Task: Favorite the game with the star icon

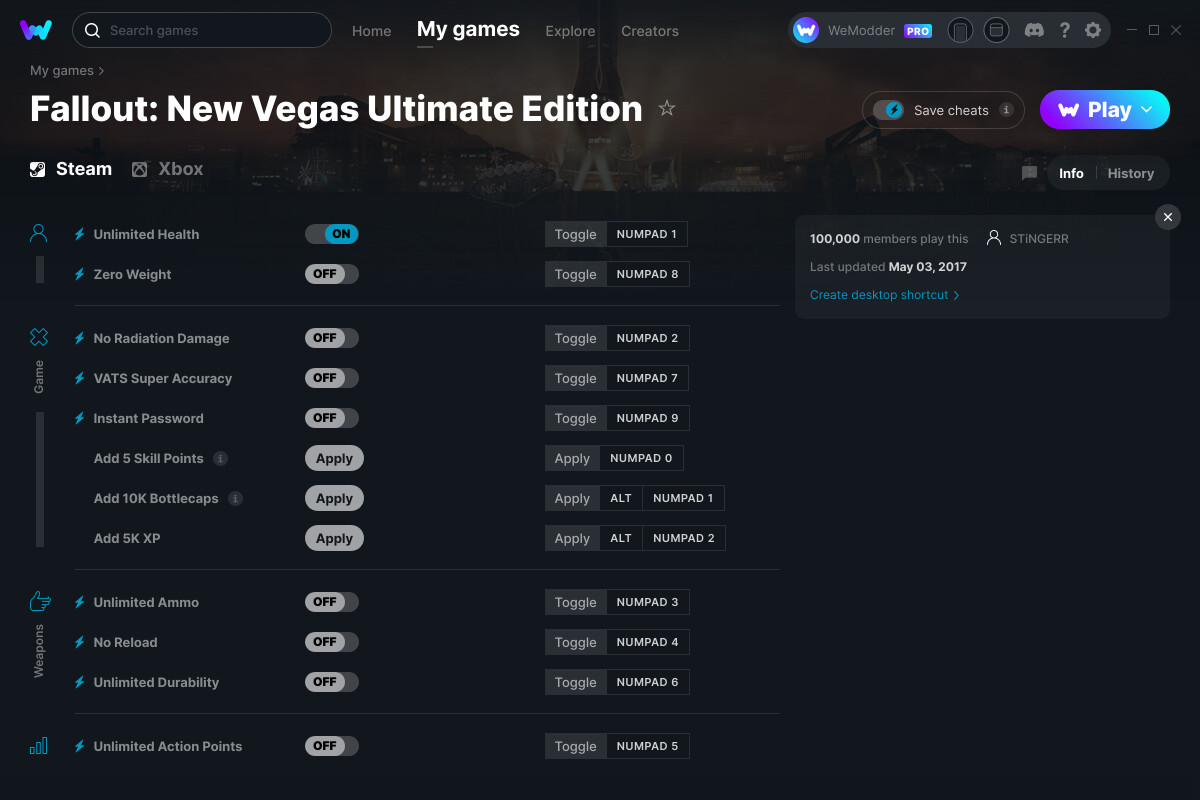Action: 666,108
